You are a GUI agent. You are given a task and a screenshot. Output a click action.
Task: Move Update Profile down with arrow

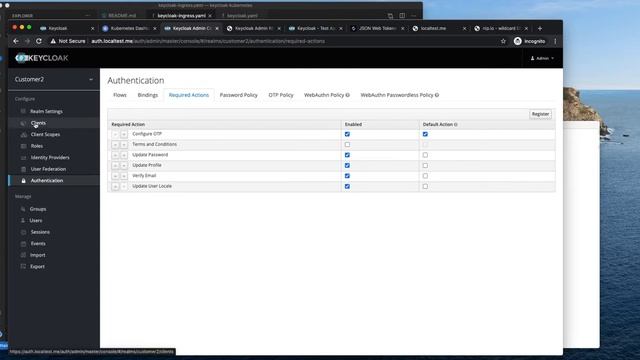pyautogui.click(x=124, y=165)
